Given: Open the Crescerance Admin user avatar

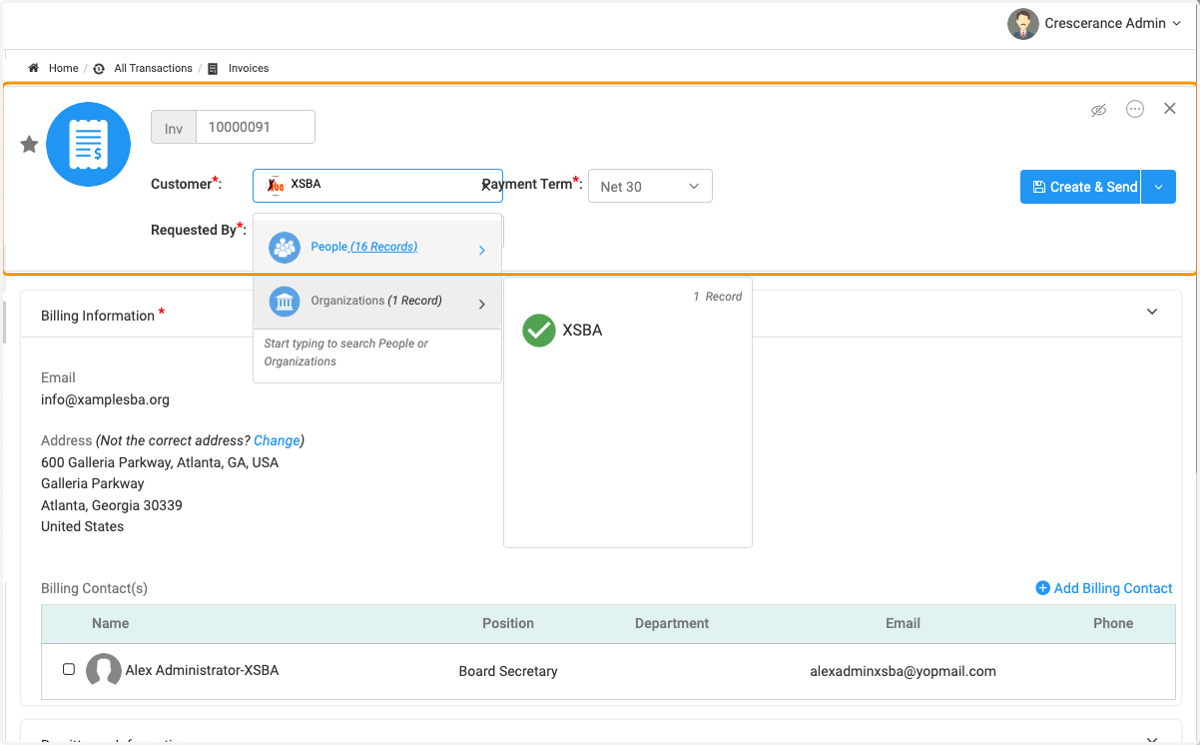Looking at the screenshot, I should 1023,24.
